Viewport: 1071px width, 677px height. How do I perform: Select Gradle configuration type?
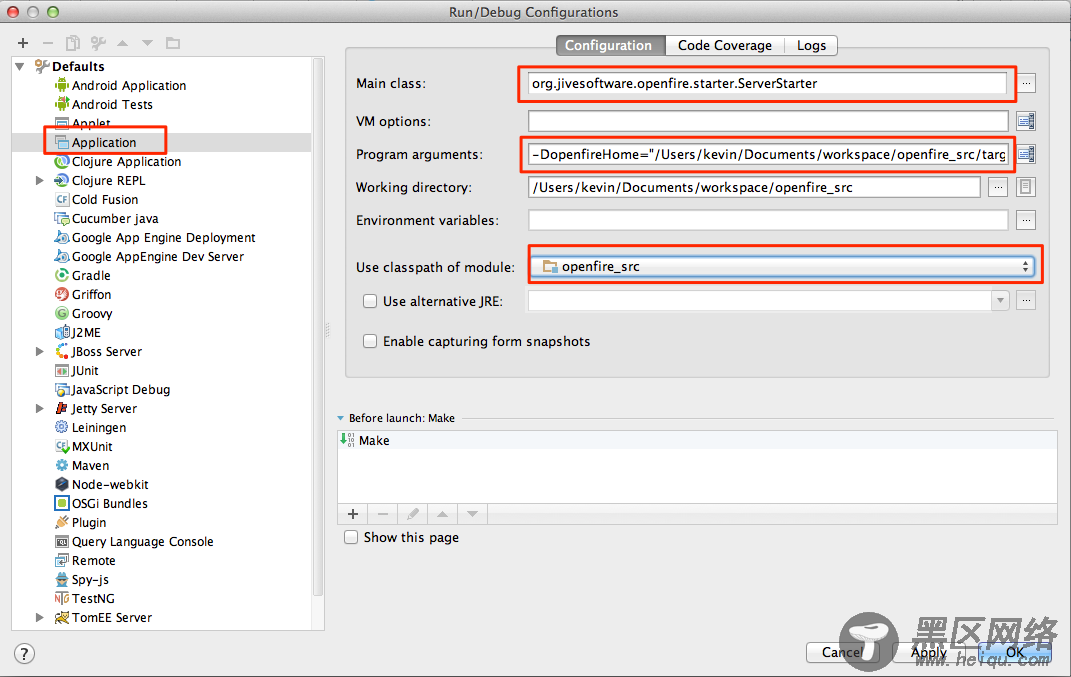pyautogui.click(x=91, y=275)
